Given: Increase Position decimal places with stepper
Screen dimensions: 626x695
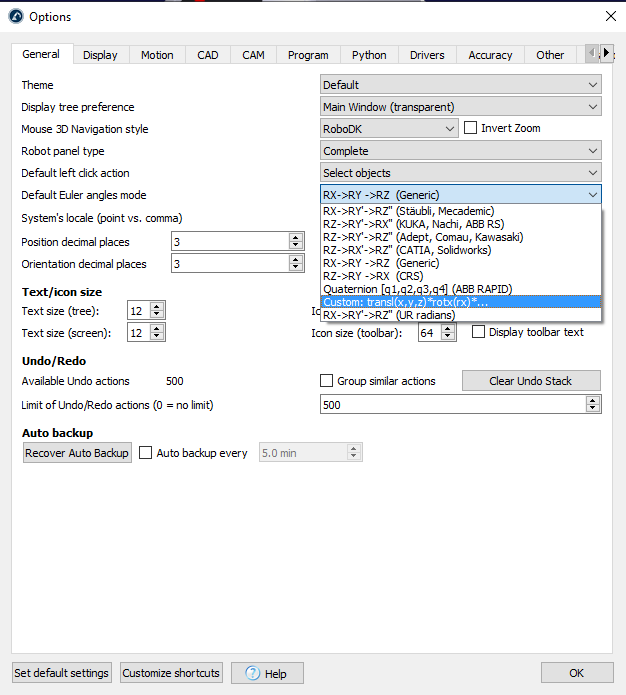Looking at the screenshot, I should tap(295, 238).
